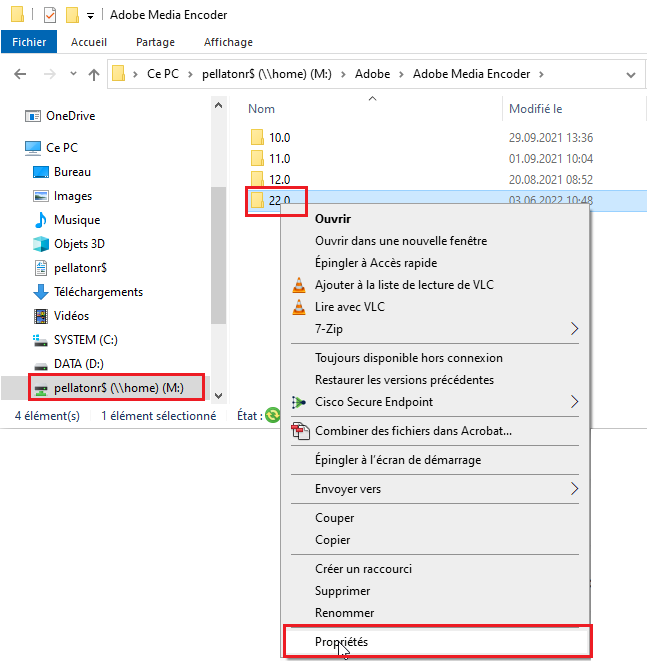Viewport: 647px width, 661px height.
Task: Click Adobe in the address breadcrumb
Action: tap(372, 74)
